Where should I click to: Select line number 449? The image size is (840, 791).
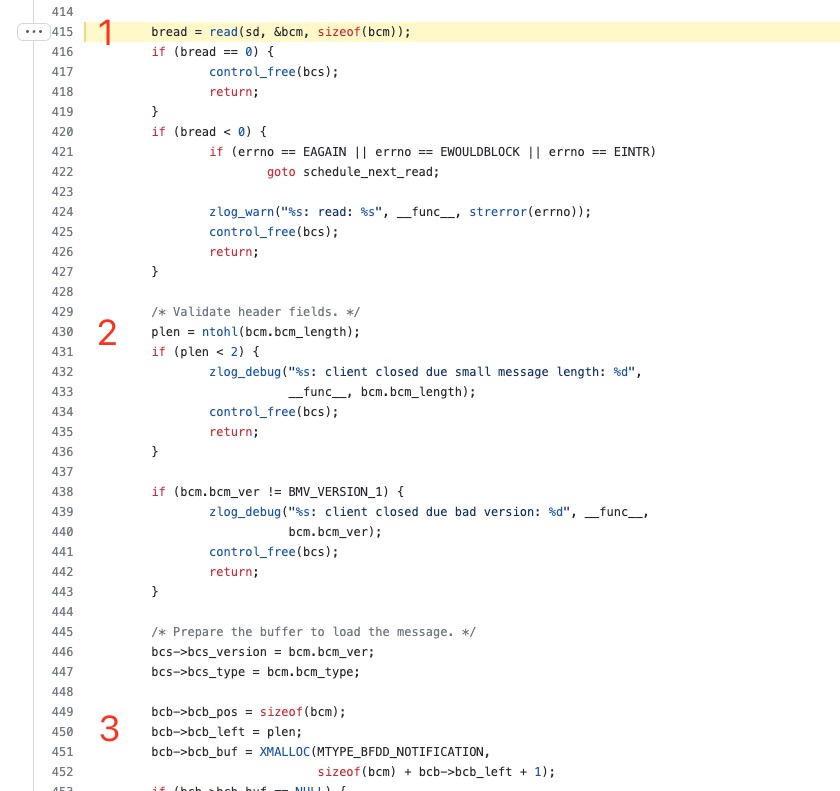coord(62,712)
